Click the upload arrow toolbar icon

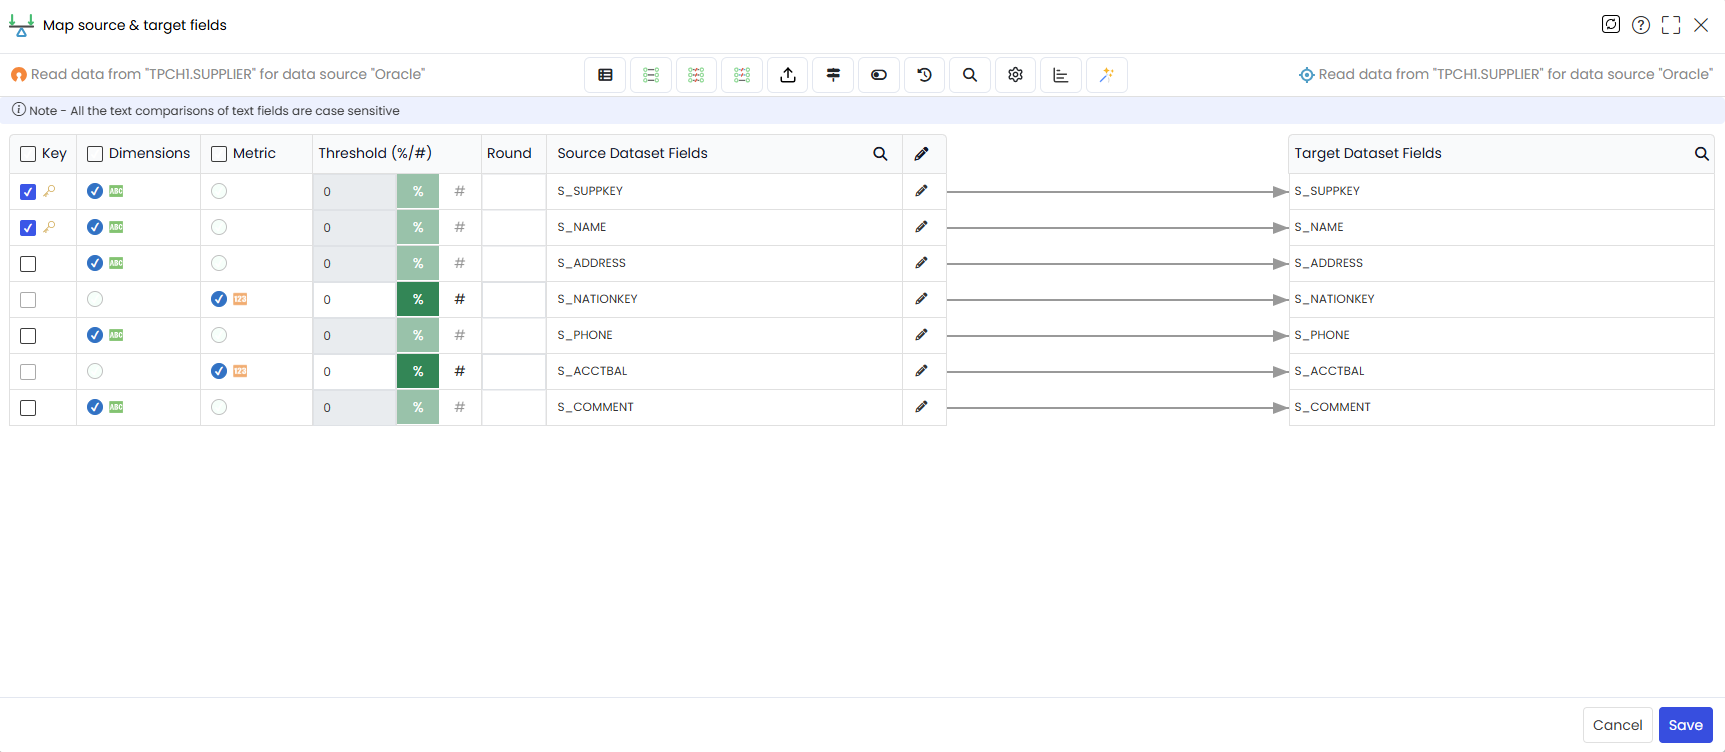[788, 75]
